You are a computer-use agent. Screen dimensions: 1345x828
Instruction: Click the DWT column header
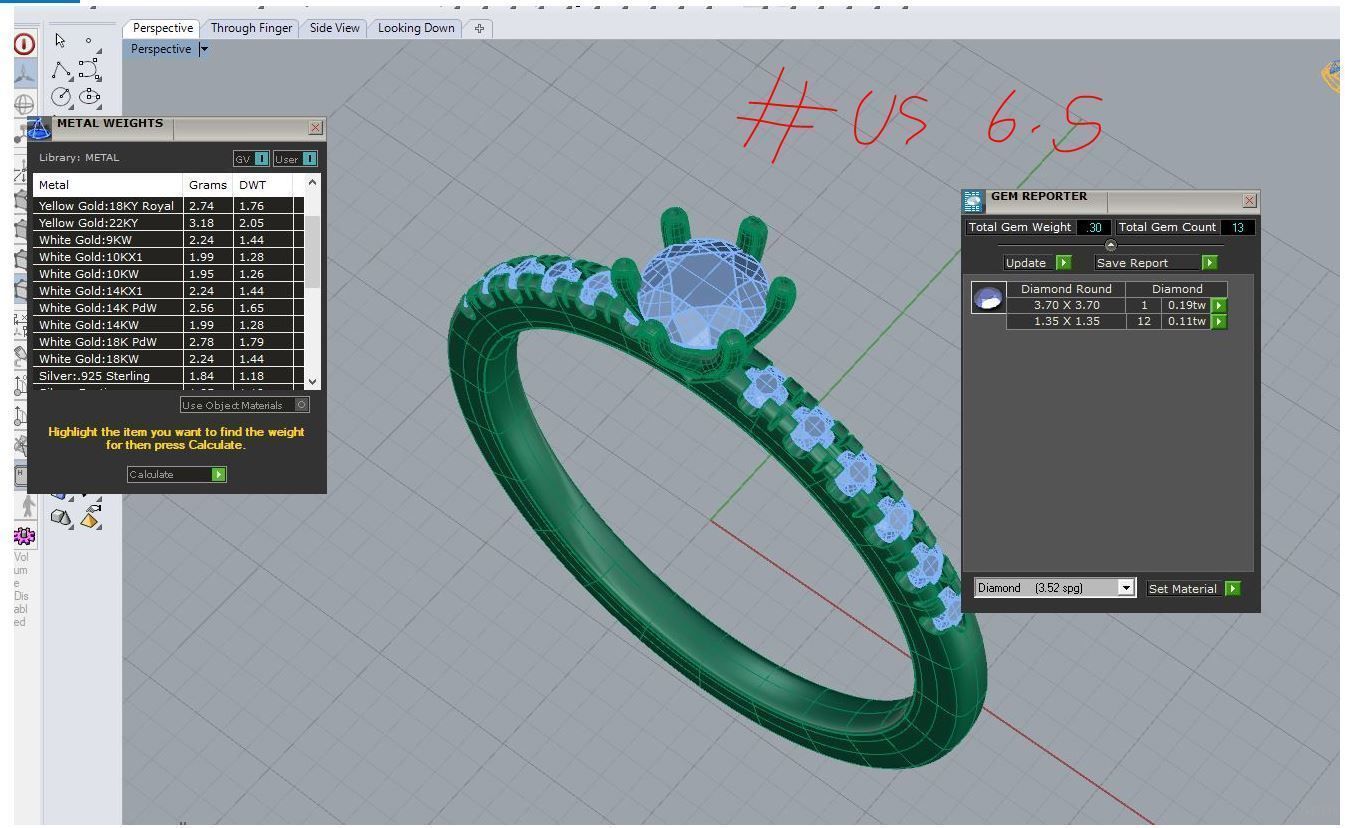(262, 185)
